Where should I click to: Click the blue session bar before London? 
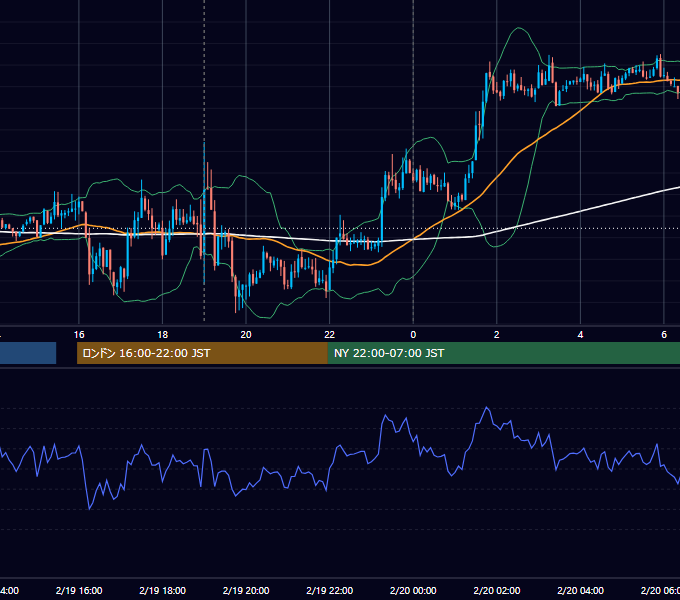(x=28, y=353)
